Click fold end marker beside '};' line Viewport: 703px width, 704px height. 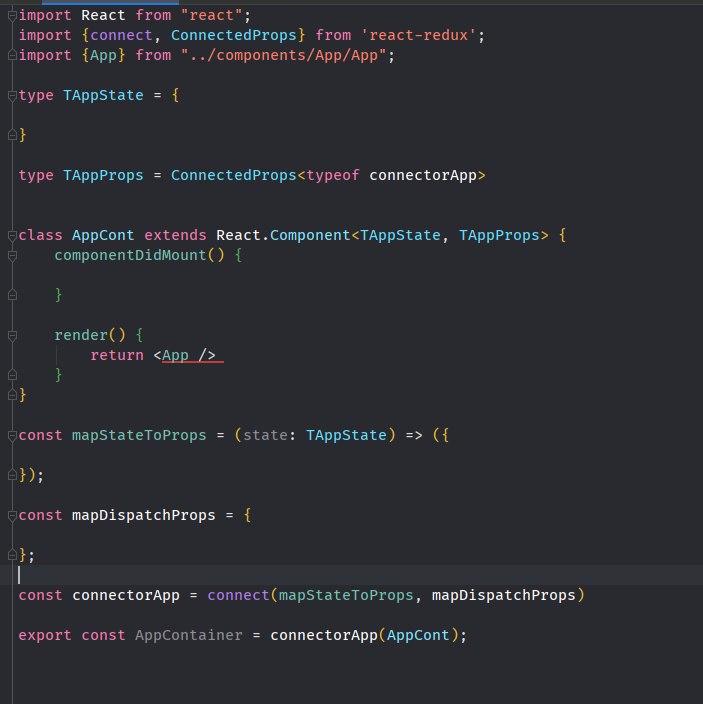coord(13,555)
